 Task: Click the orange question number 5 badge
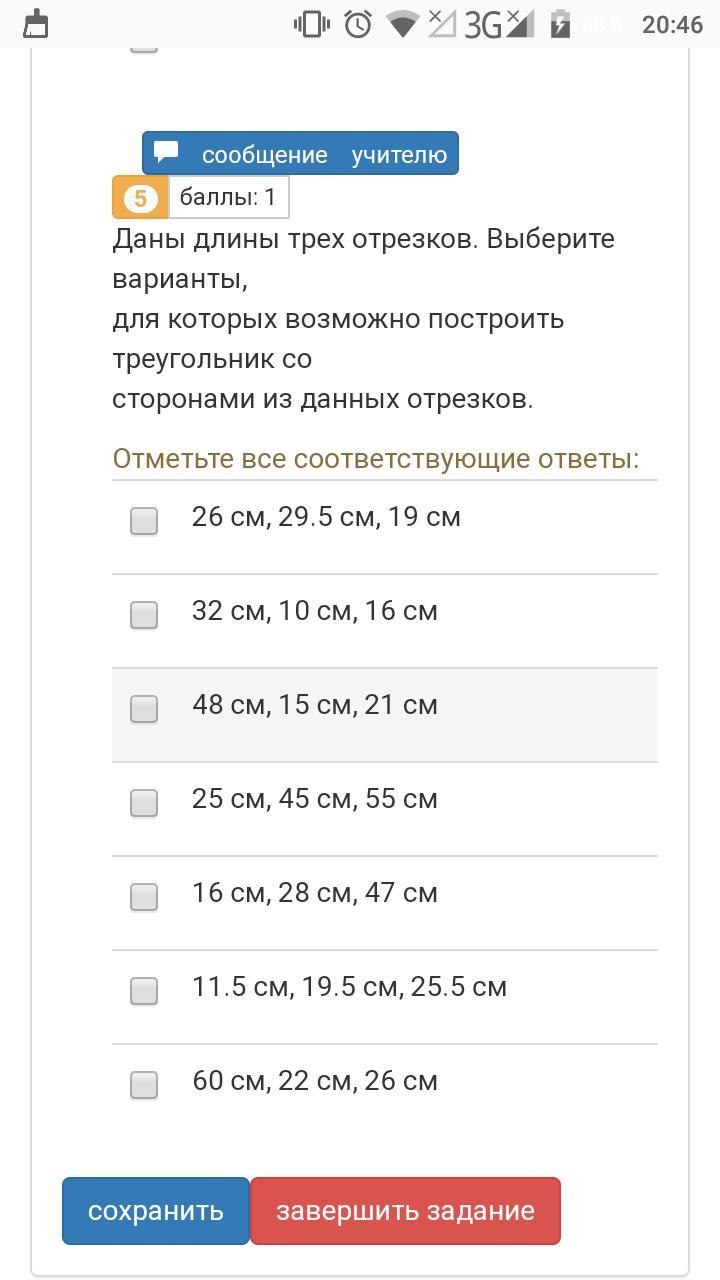tap(140, 198)
